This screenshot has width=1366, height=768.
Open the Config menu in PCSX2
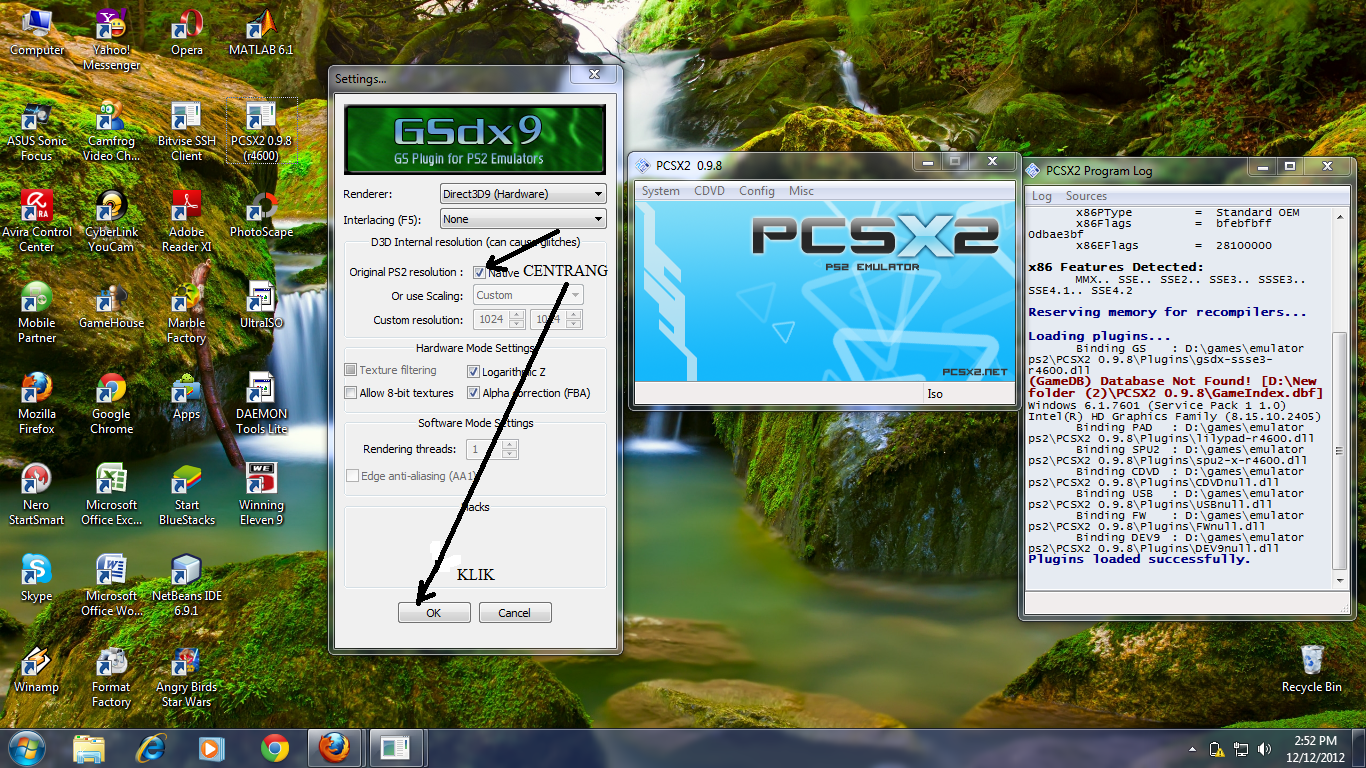point(757,191)
